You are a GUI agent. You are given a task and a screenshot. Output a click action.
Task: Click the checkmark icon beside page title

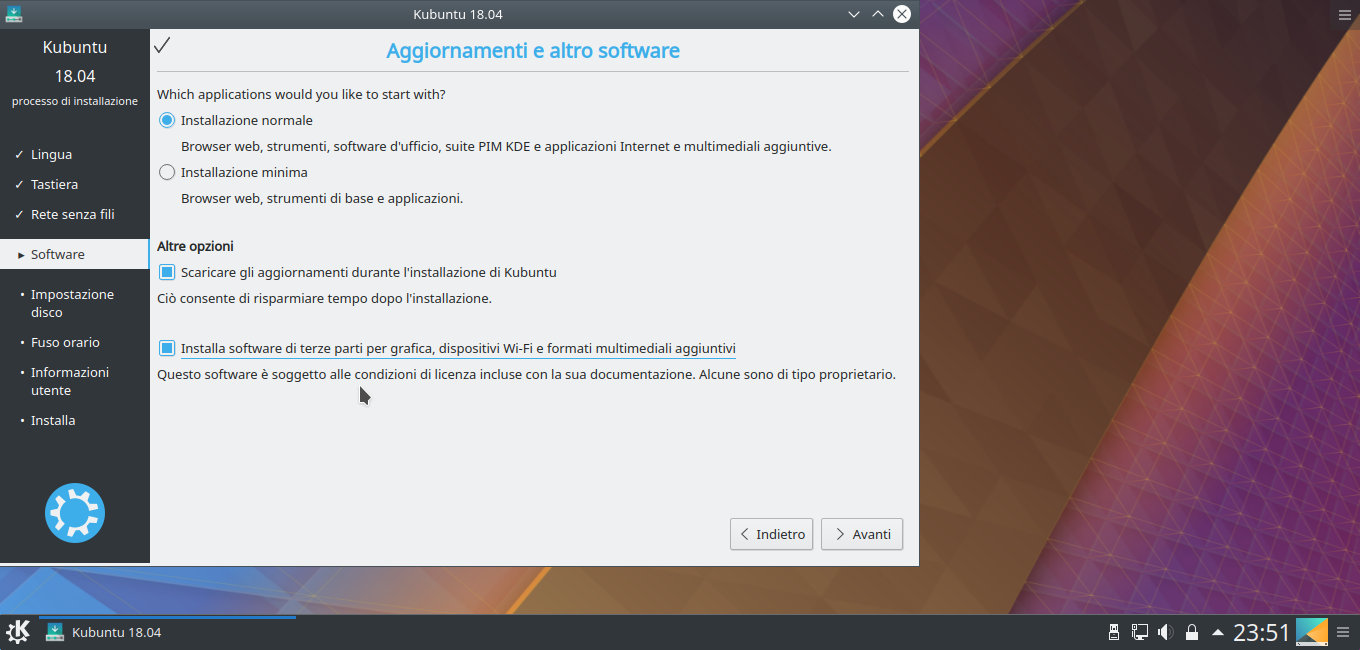[x=163, y=46]
